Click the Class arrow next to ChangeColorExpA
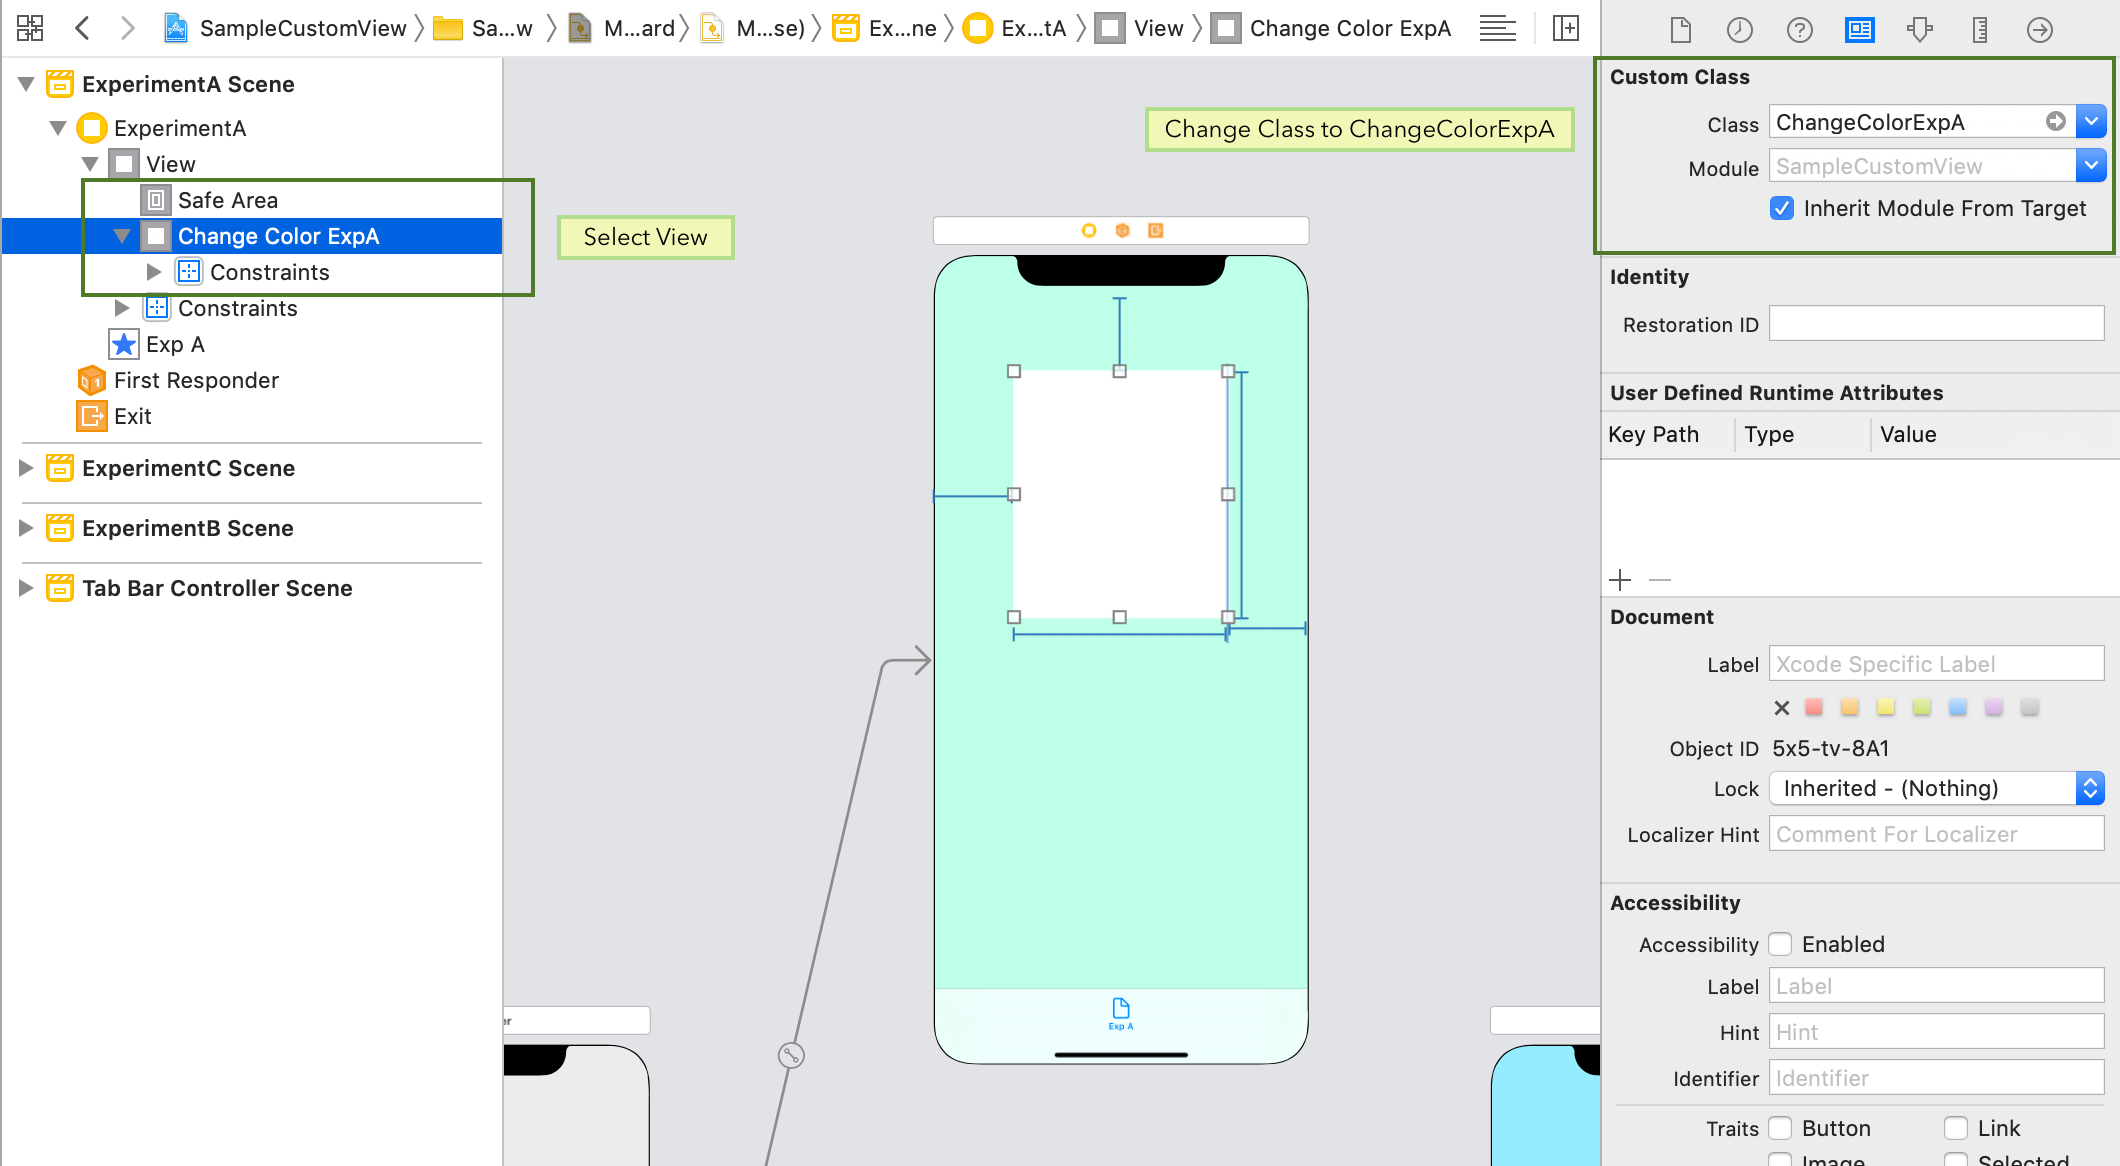 coord(2056,121)
